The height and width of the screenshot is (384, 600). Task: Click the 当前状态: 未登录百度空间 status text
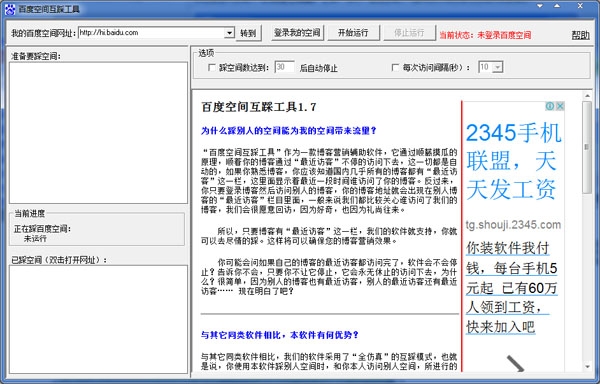tap(485, 35)
